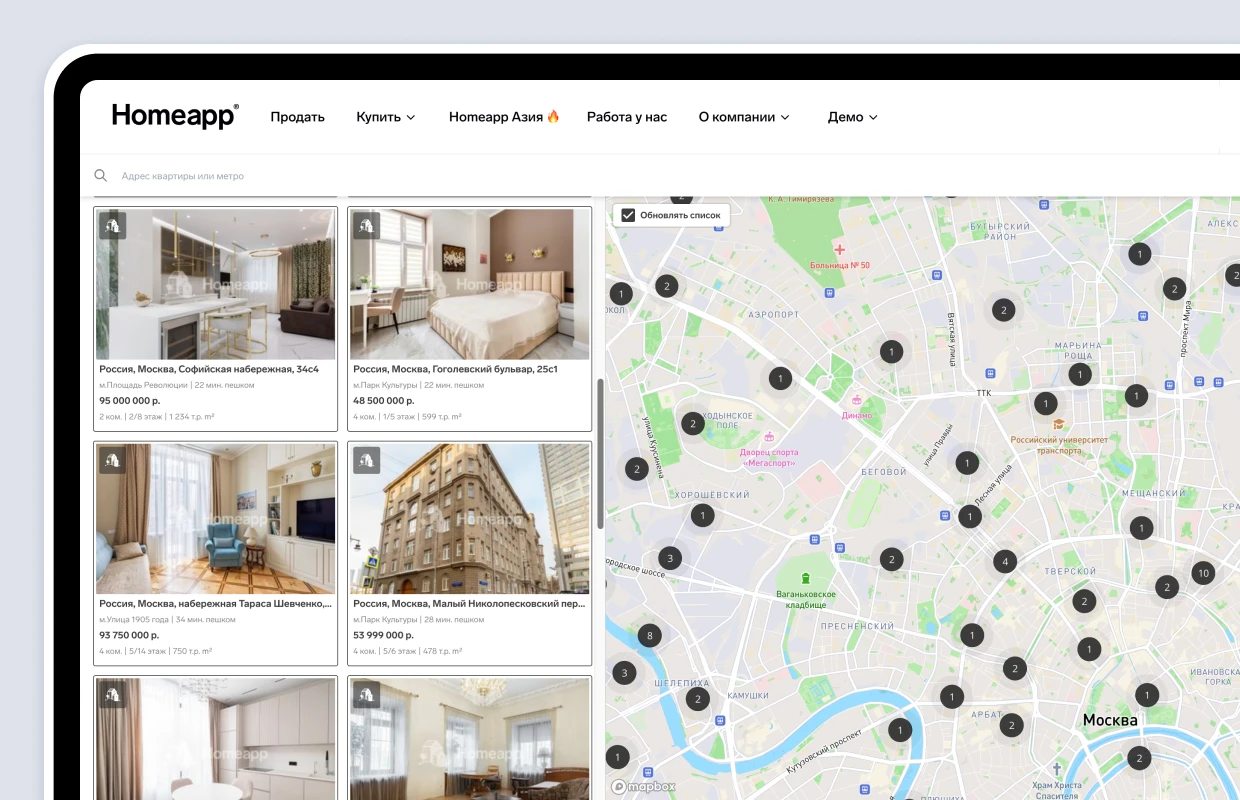Click badge icon on Малый Николопесковский listing photo
This screenshot has height=800, width=1240.
coord(366,460)
